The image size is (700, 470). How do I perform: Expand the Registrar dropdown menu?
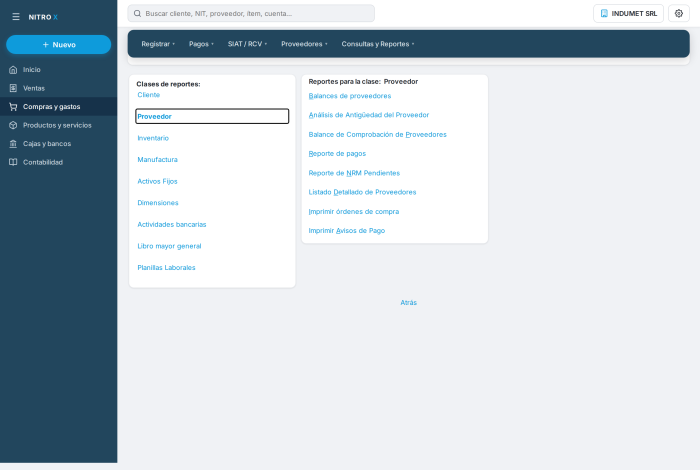coord(158,44)
